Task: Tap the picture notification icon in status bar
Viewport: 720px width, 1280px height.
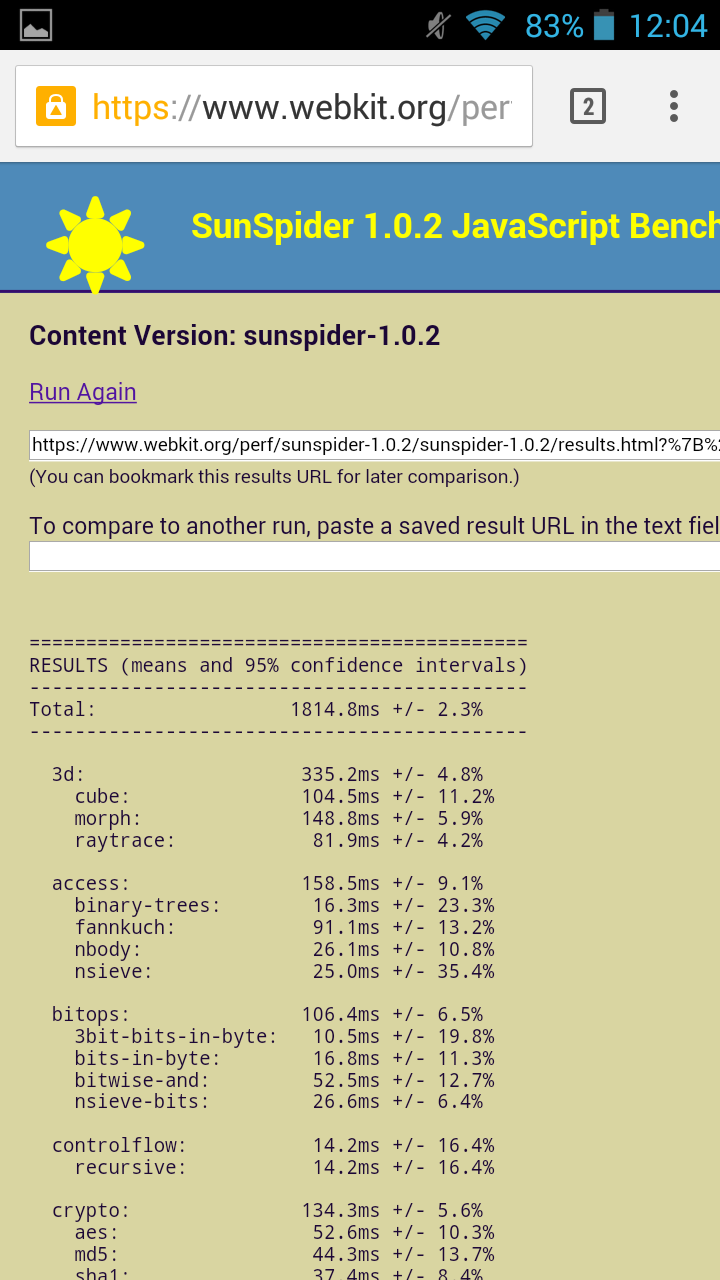Action: pyautogui.click(x=36, y=25)
